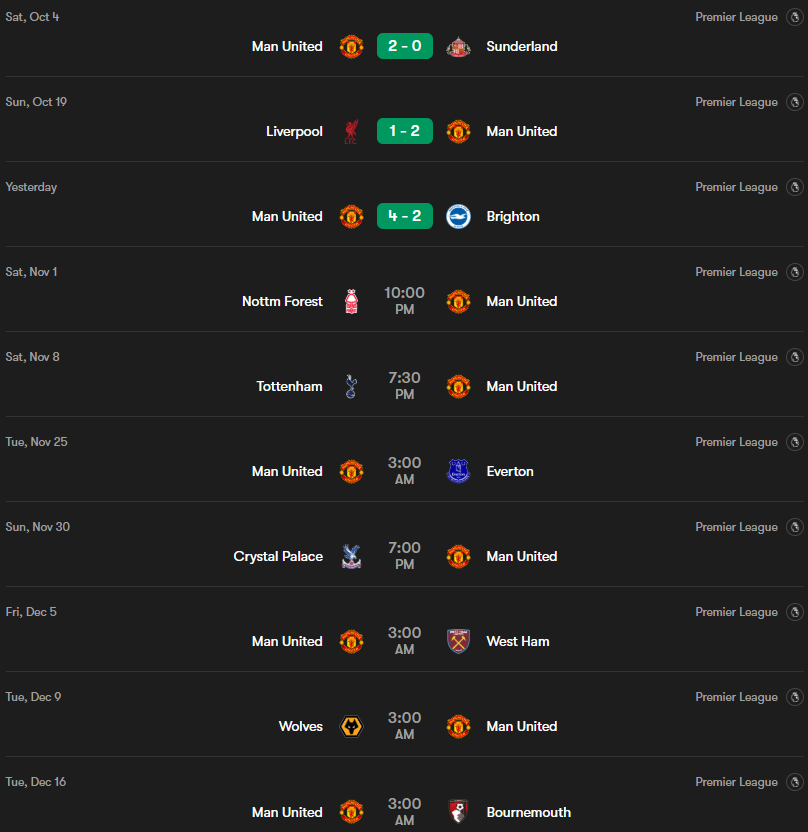Open the 2 - 0 Sunderland match score
The width and height of the screenshot is (808, 832).
405,47
